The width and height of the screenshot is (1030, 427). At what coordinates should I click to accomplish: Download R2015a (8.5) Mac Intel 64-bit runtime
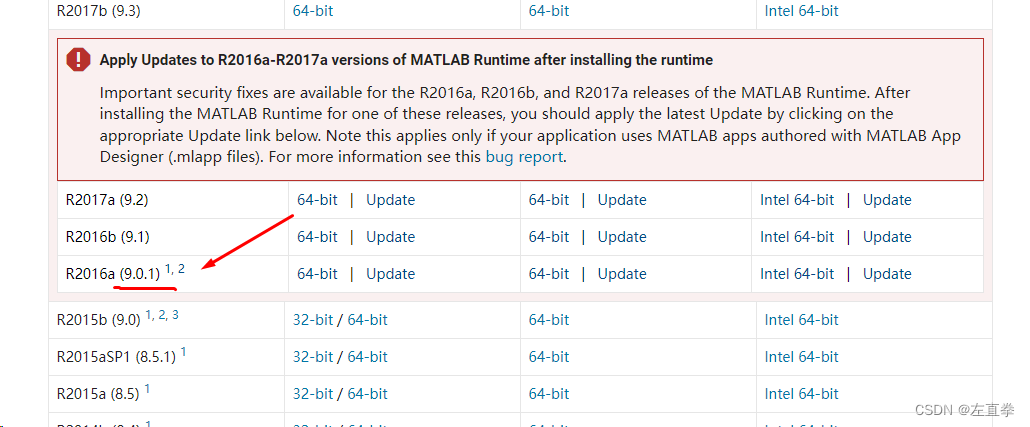(801, 393)
